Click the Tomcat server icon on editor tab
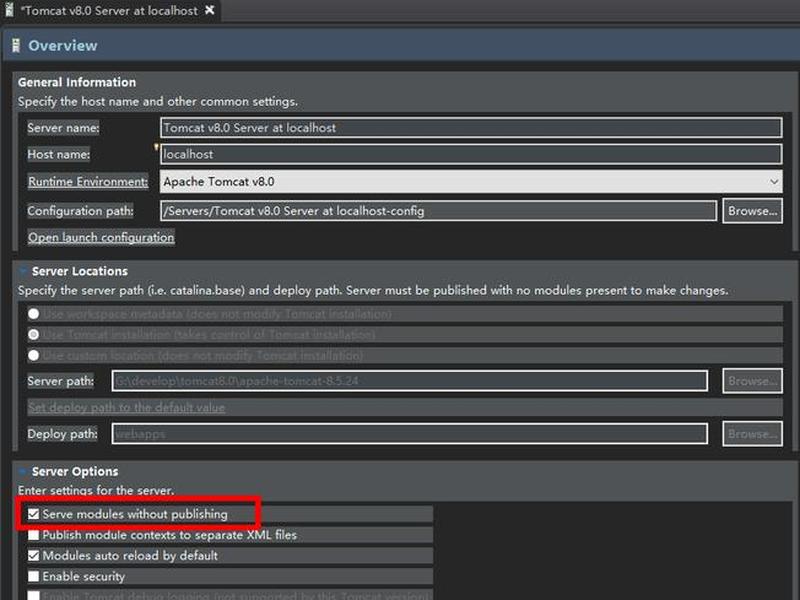This screenshot has width=800, height=600. coord(9,10)
